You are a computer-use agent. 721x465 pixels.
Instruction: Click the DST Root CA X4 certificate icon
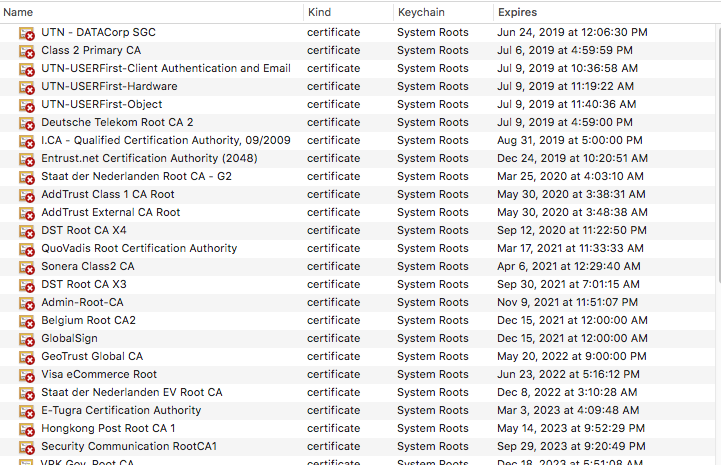[x=27, y=231]
